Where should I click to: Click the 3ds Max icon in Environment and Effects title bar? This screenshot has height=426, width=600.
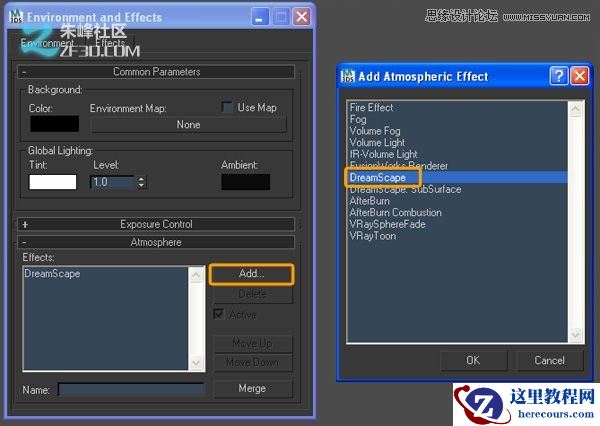16,16
